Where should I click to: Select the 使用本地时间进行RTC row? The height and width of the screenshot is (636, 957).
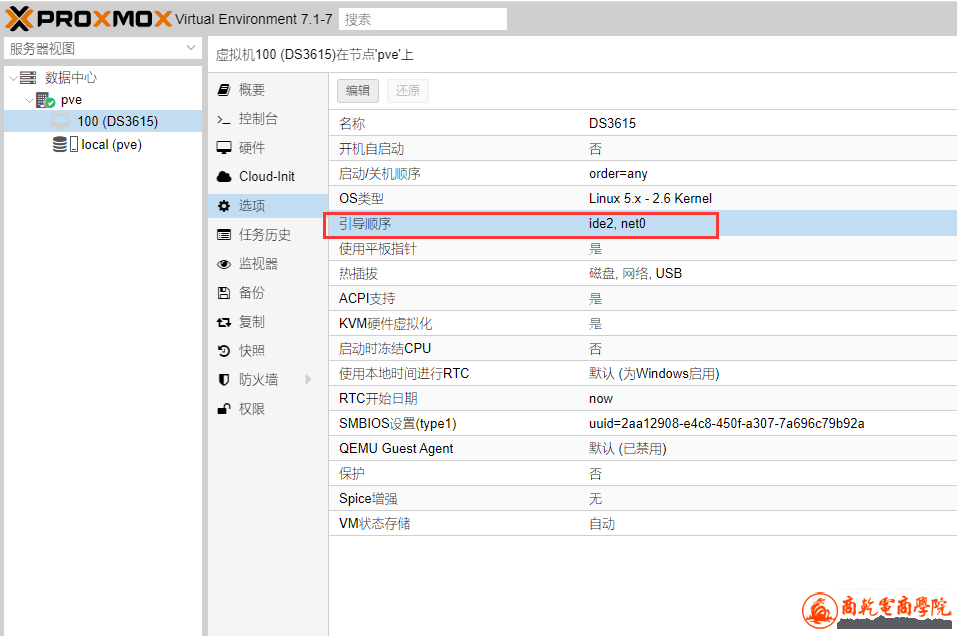click(643, 374)
